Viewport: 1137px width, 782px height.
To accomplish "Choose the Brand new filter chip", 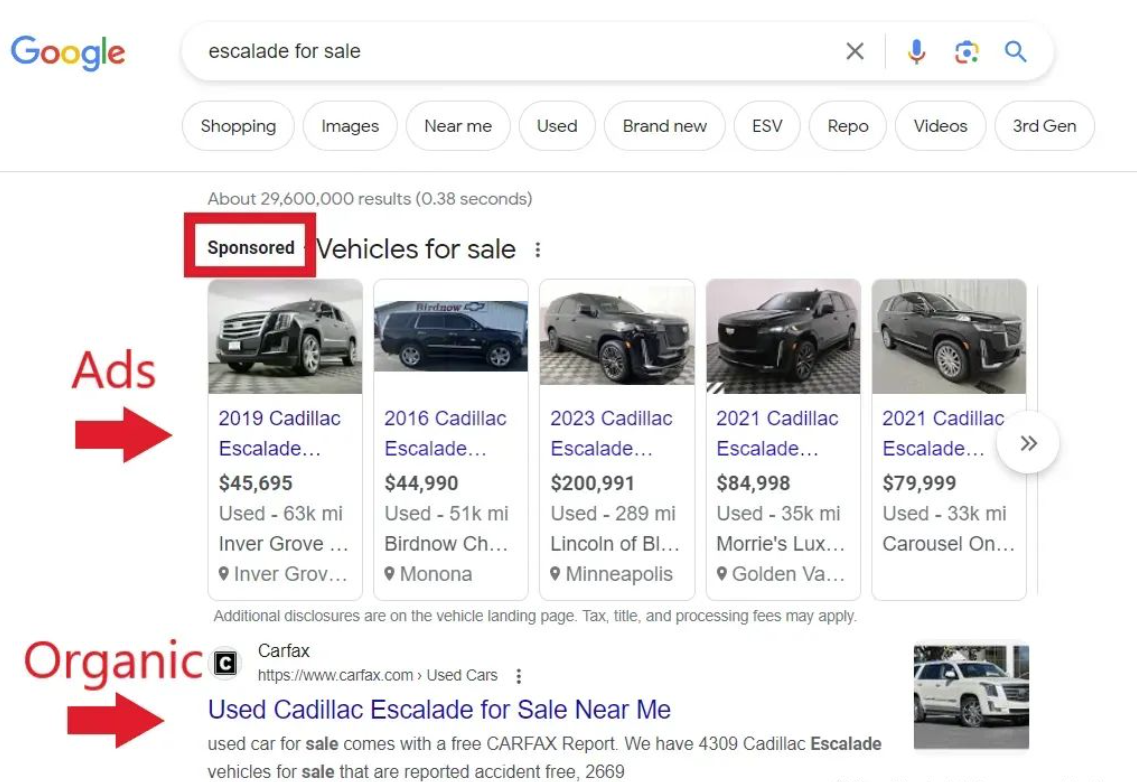I will click(x=665, y=126).
